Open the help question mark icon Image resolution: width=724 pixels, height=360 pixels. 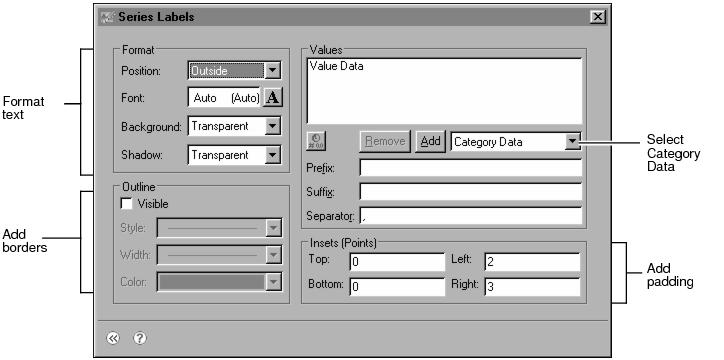point(140,338)
